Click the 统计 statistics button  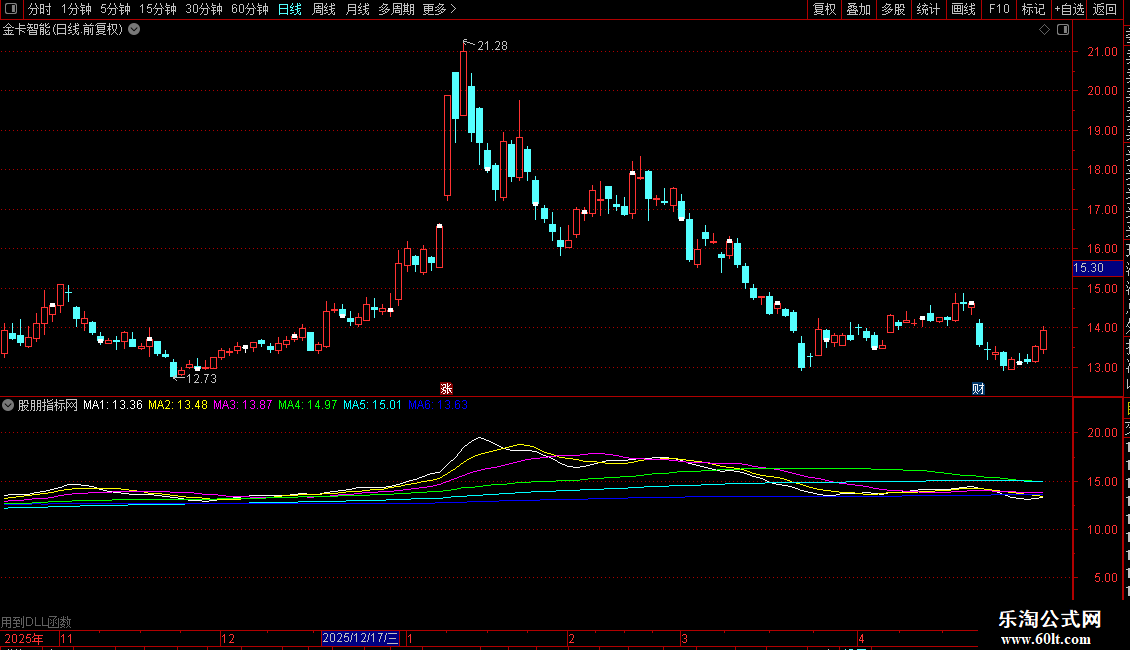click(927, 9)
